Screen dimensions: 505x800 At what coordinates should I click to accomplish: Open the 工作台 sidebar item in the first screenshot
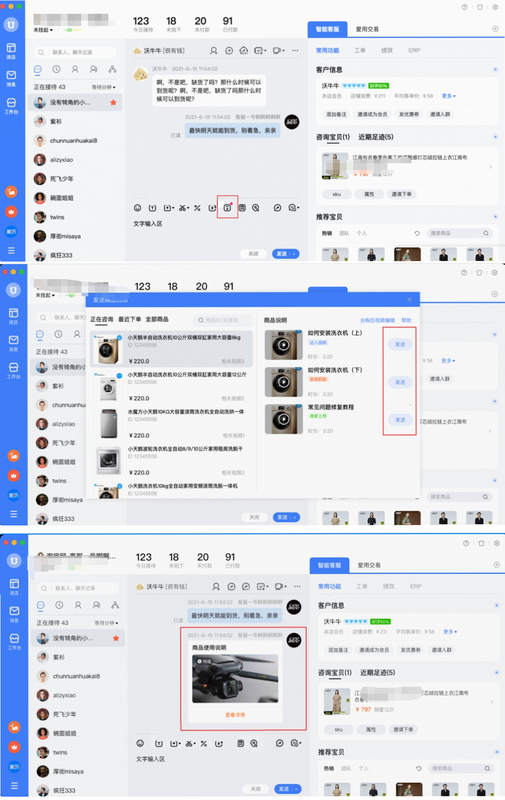coord(11,106)
